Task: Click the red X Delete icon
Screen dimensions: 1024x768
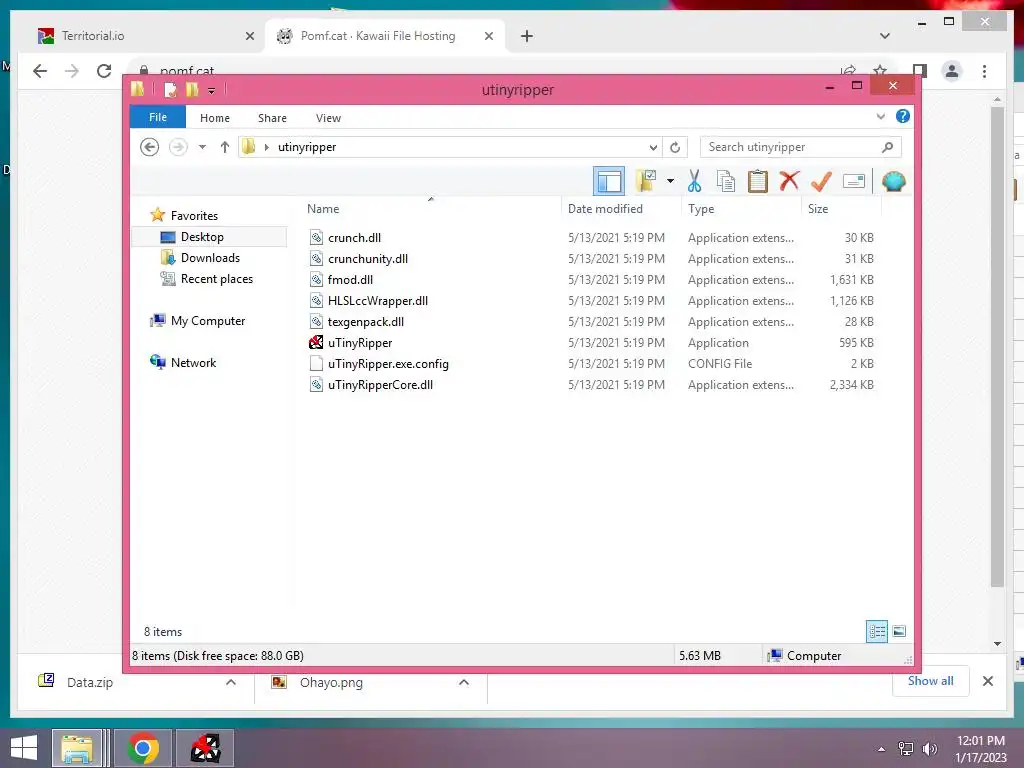Action: (x=789, y=180)
